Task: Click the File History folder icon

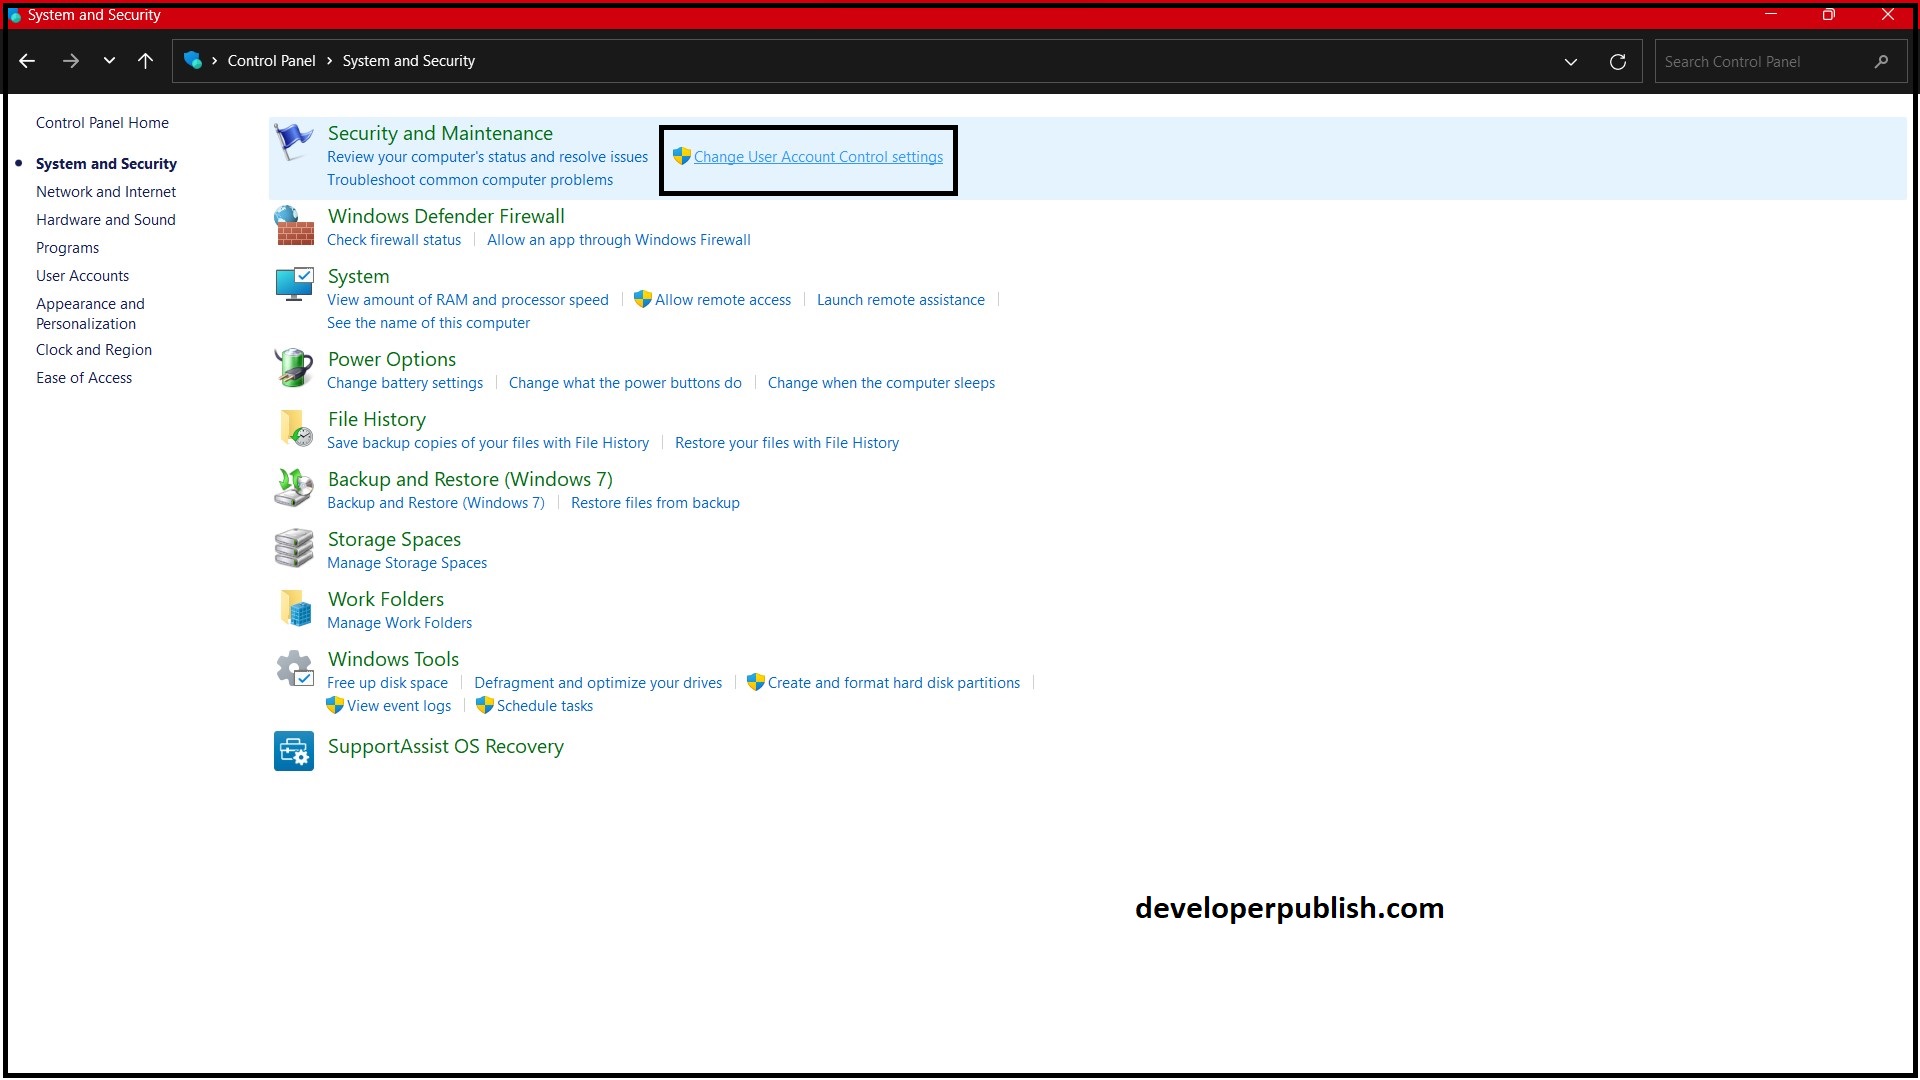Action: 293,428
